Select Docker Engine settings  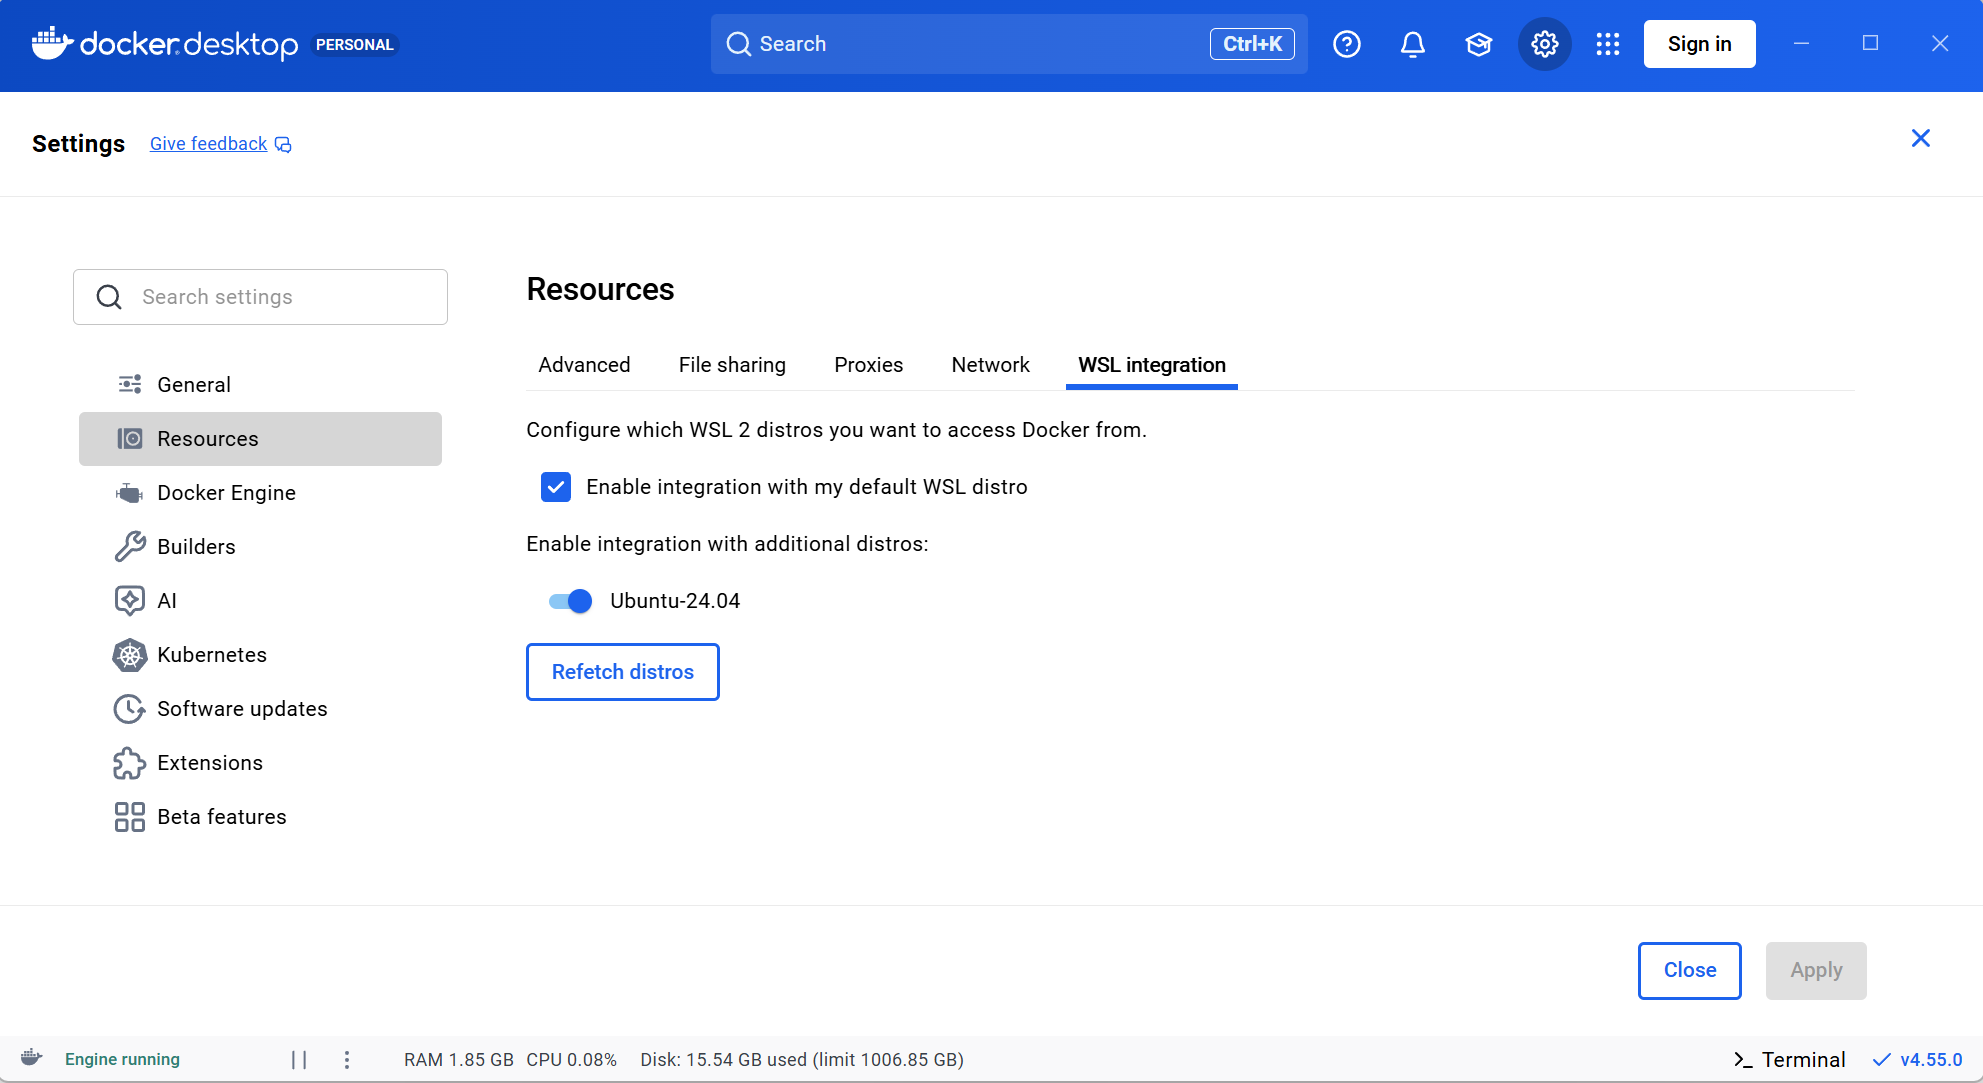pyautogui.click(x=226, y=492)
